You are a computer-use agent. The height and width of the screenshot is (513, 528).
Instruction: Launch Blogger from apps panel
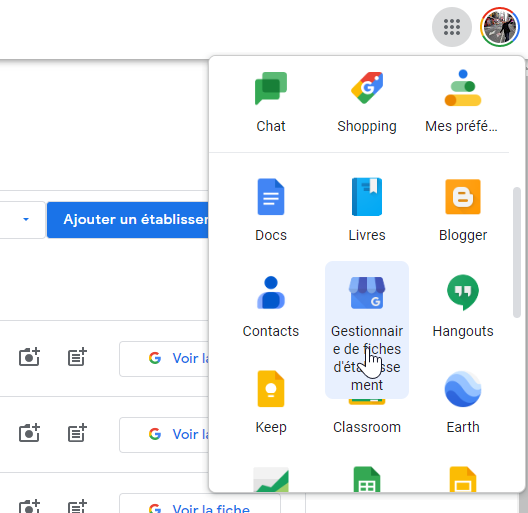(x=462, y=210)
